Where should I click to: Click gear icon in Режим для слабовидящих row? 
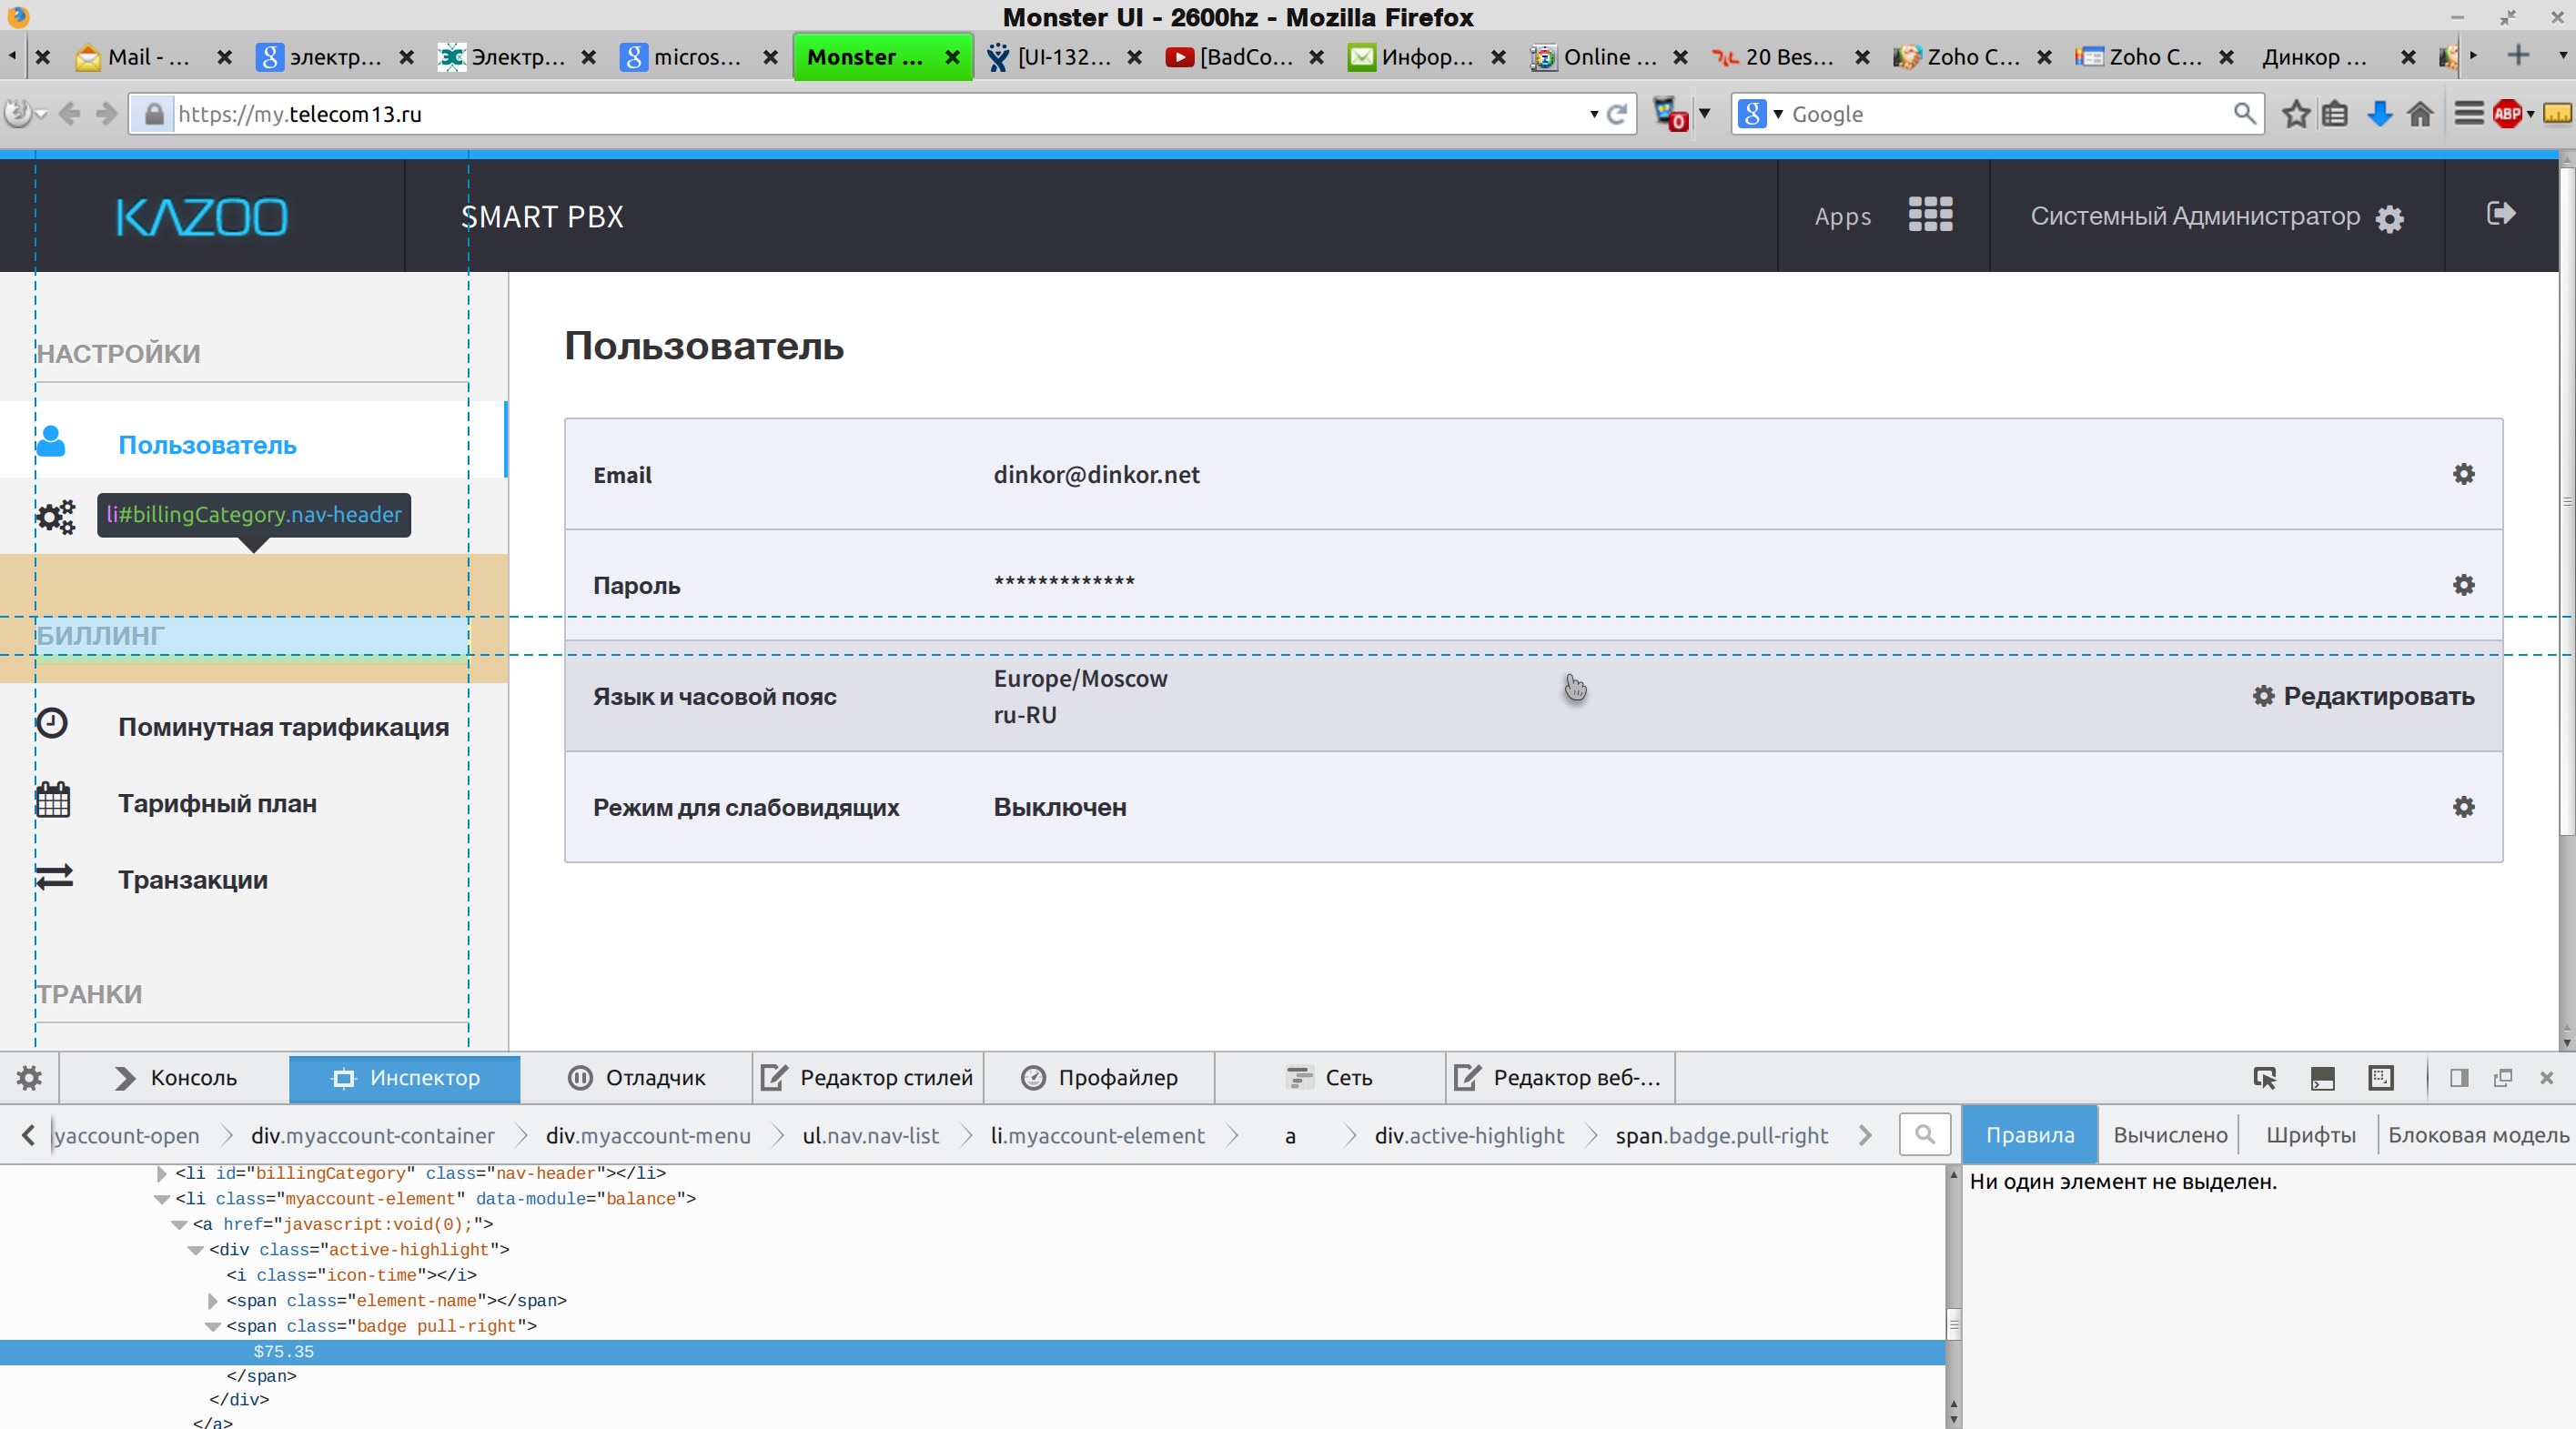coord(2463,807)
